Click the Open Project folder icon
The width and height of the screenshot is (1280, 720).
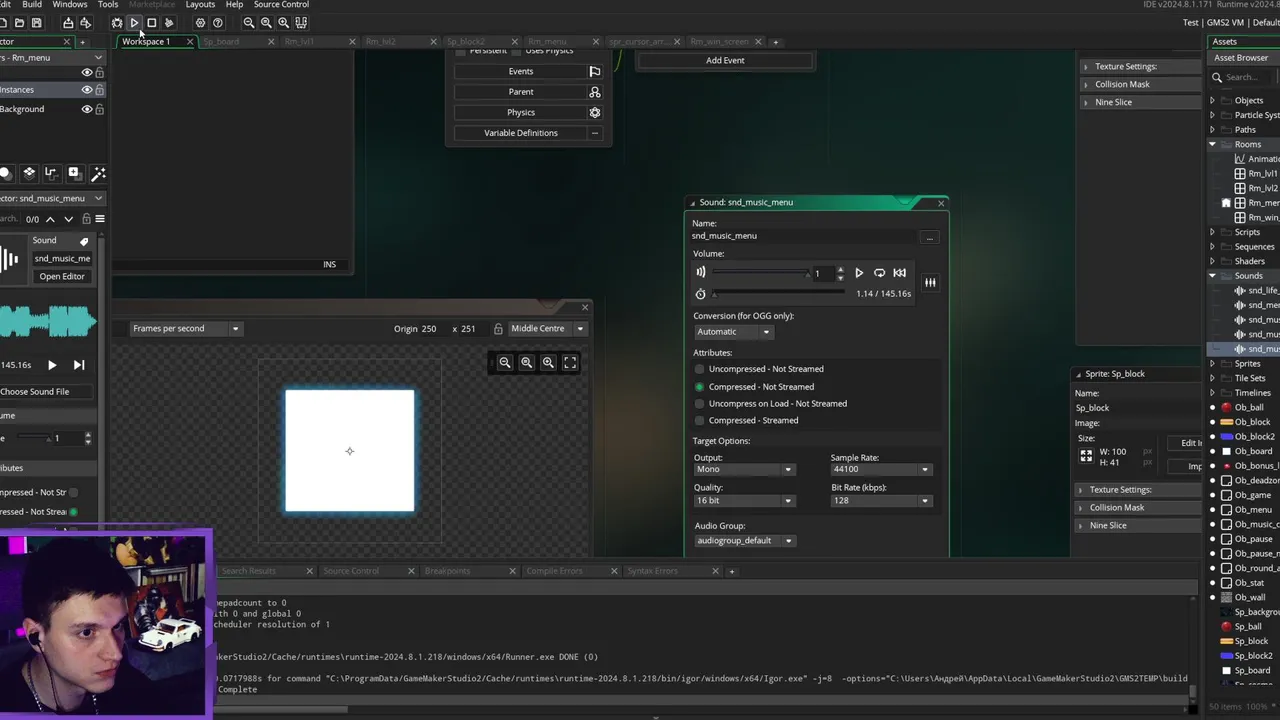(x=19, y=22)
